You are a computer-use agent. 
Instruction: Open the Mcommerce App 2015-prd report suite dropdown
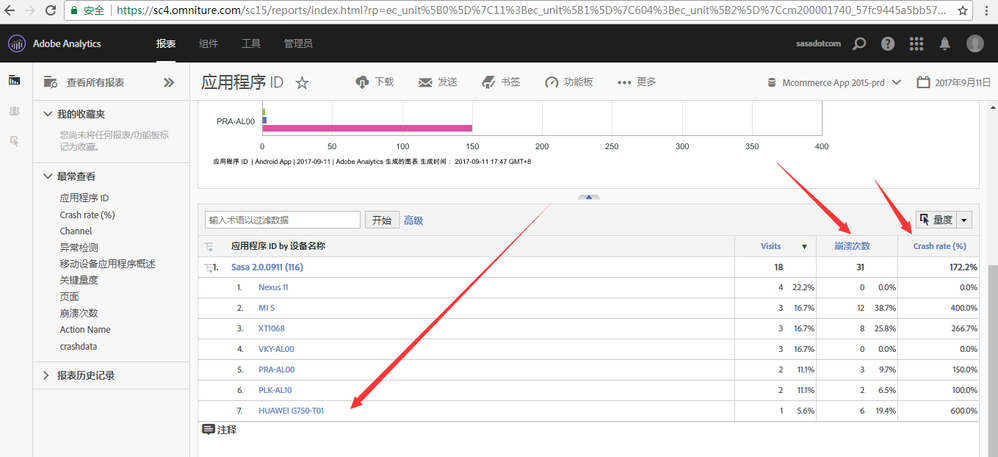[x=833, y=82]
